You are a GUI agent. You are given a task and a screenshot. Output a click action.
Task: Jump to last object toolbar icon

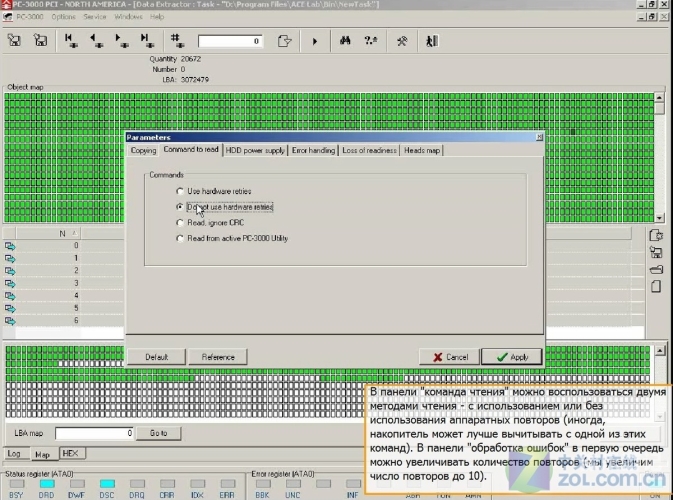tap(147, 41)
